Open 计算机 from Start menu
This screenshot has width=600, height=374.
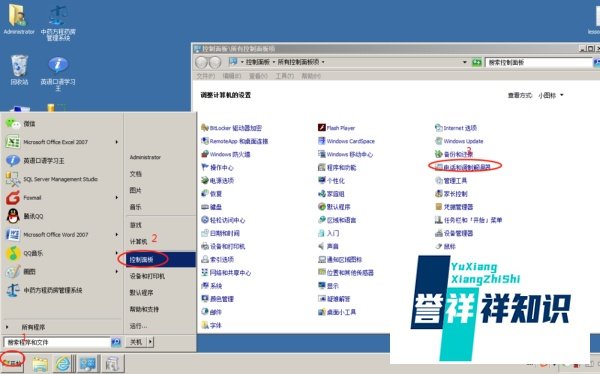coord(138,242)
